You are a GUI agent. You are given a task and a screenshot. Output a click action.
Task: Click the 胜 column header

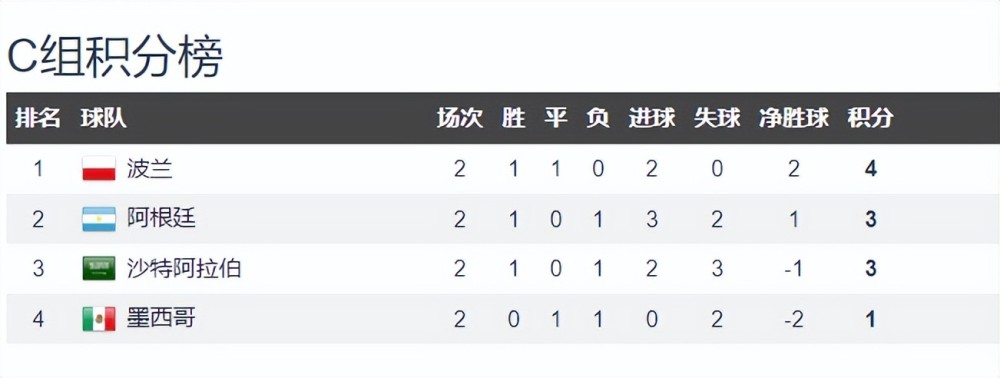pos(513,118)
